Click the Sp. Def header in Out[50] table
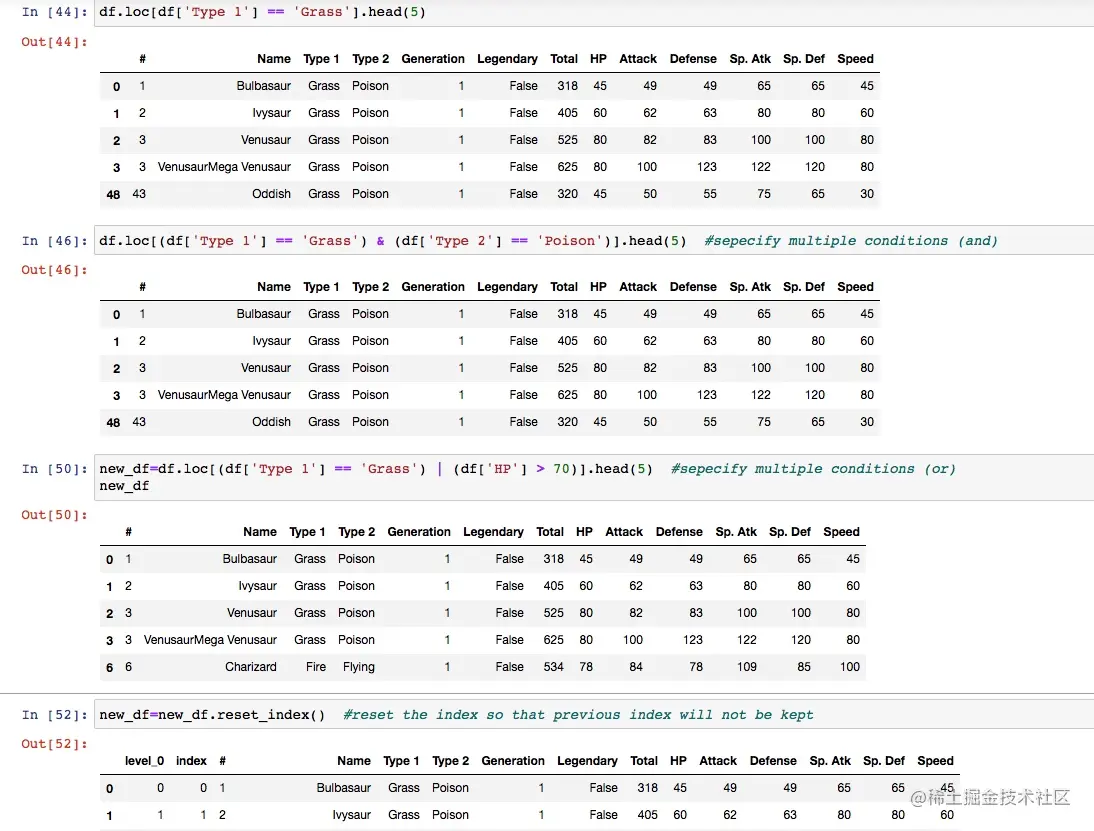 point(790,532)
